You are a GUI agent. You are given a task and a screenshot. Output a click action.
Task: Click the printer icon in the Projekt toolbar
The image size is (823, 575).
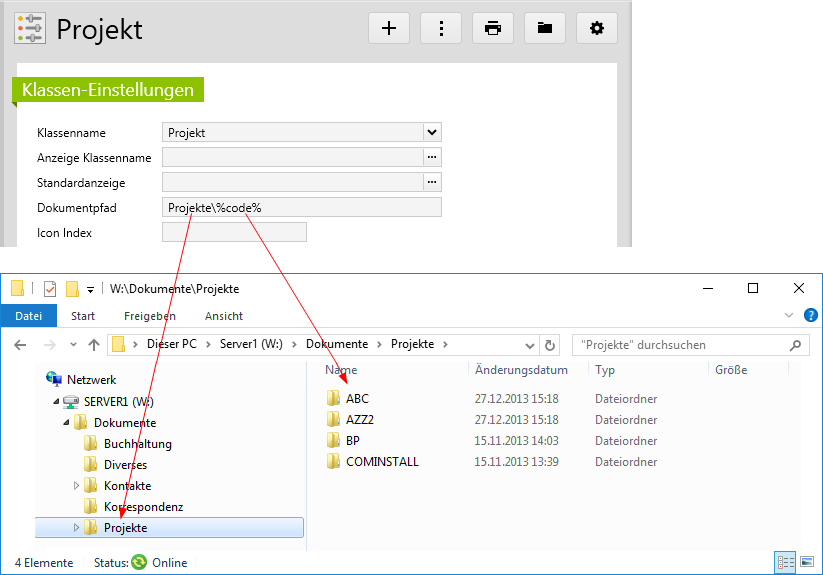pos(493,28)
